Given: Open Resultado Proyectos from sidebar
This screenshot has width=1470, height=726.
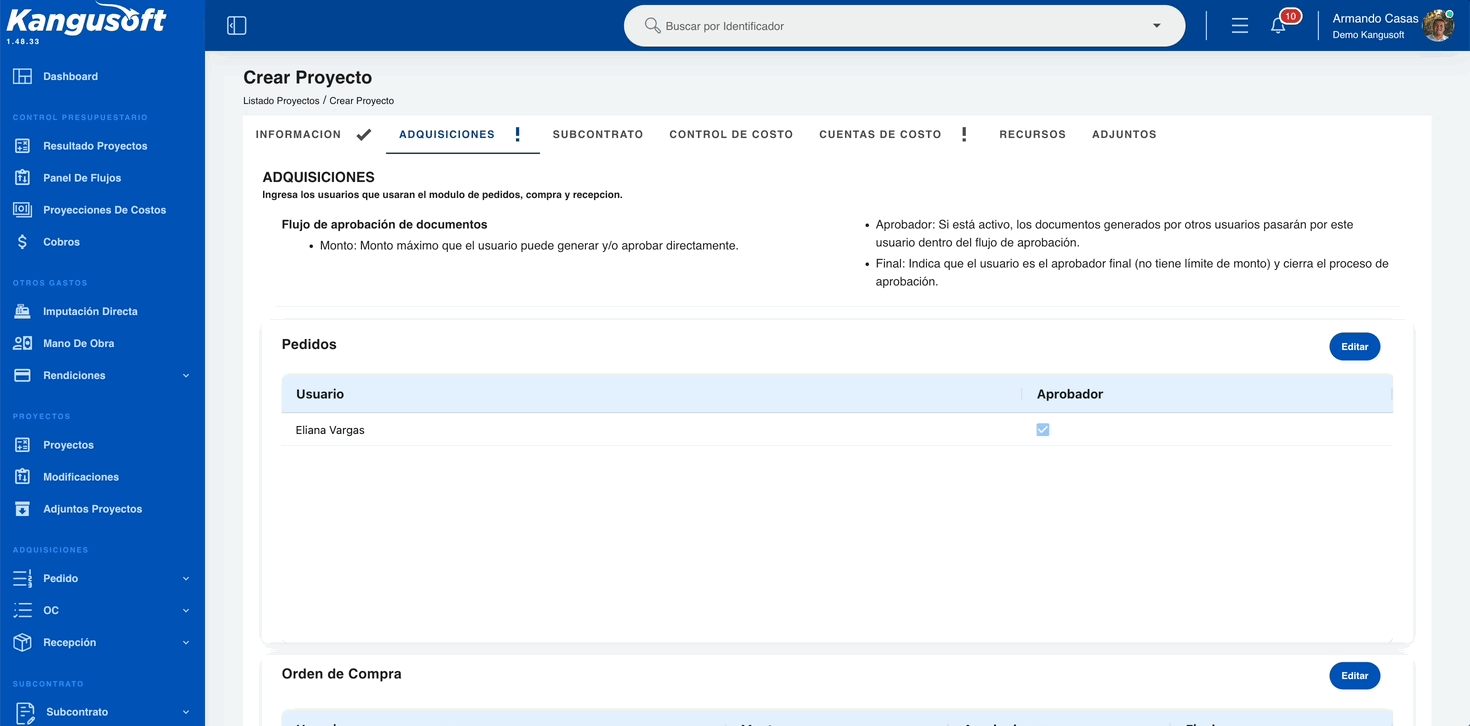Looking at the screenshot, I should tap(95, 146).
